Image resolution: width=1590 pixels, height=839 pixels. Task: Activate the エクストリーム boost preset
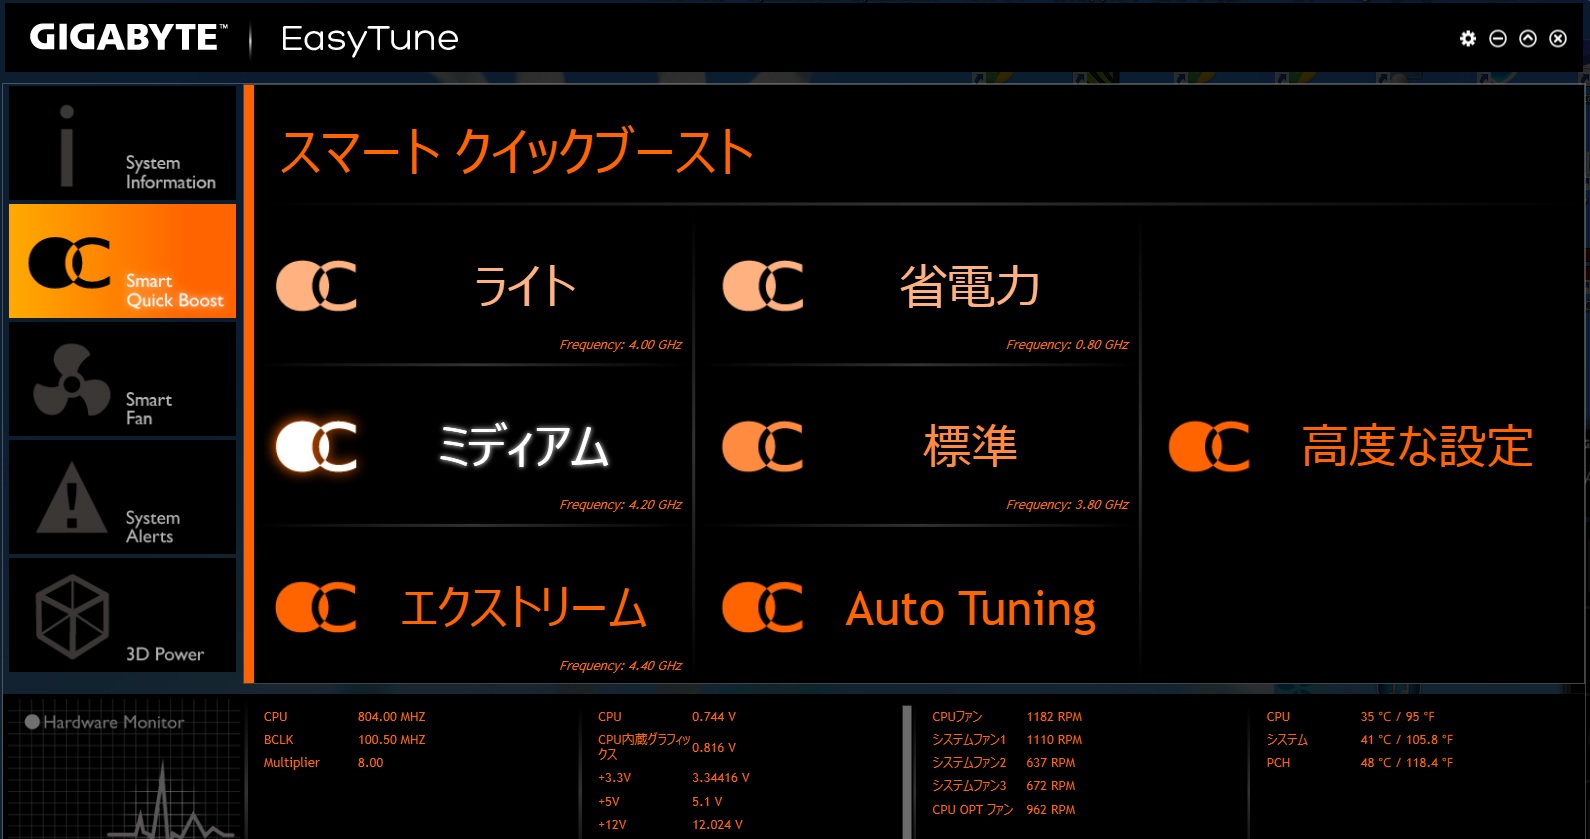point(478,607)
